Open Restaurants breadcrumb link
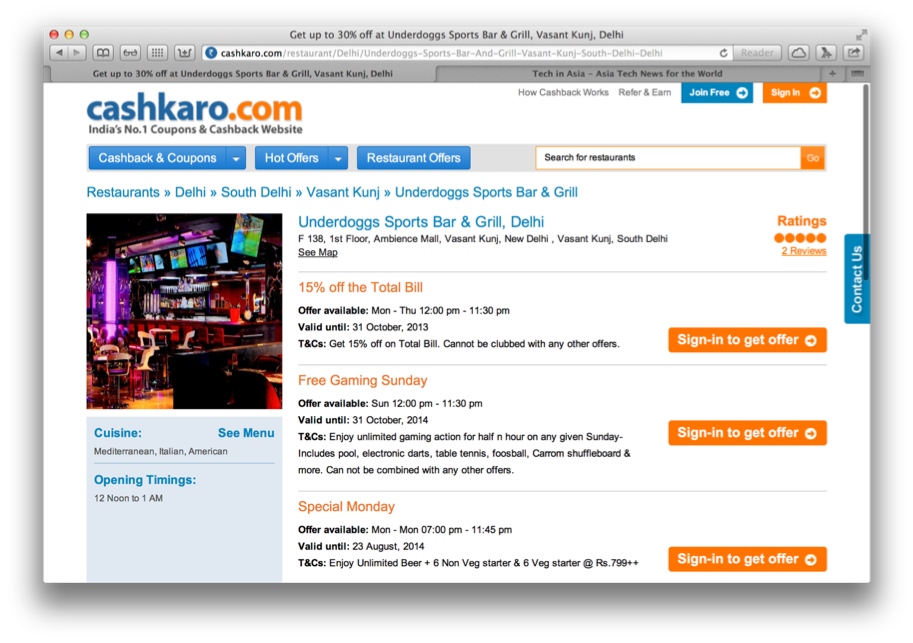The height and width of the screenshot is (643, 913). click(123, 192)
